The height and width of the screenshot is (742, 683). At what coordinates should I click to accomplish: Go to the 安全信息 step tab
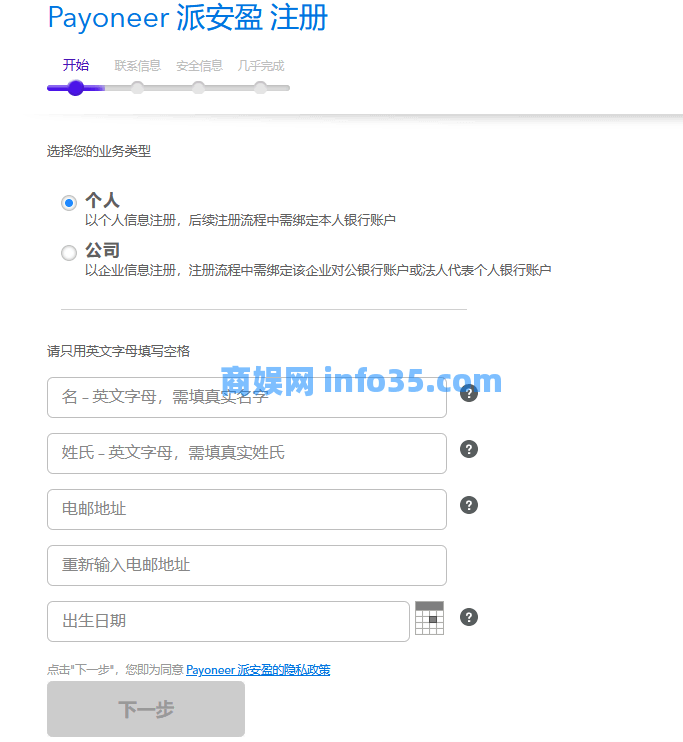pos(199,66)
